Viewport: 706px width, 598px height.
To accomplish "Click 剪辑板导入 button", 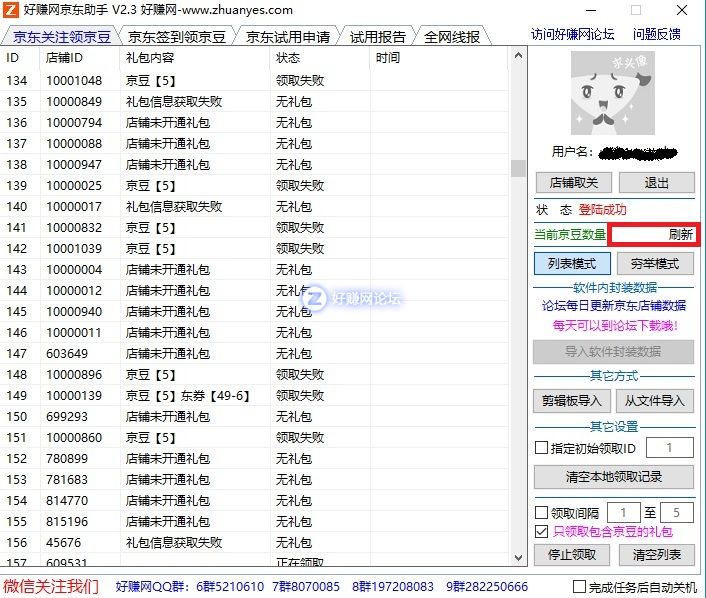I will click(x=571, y=401).
